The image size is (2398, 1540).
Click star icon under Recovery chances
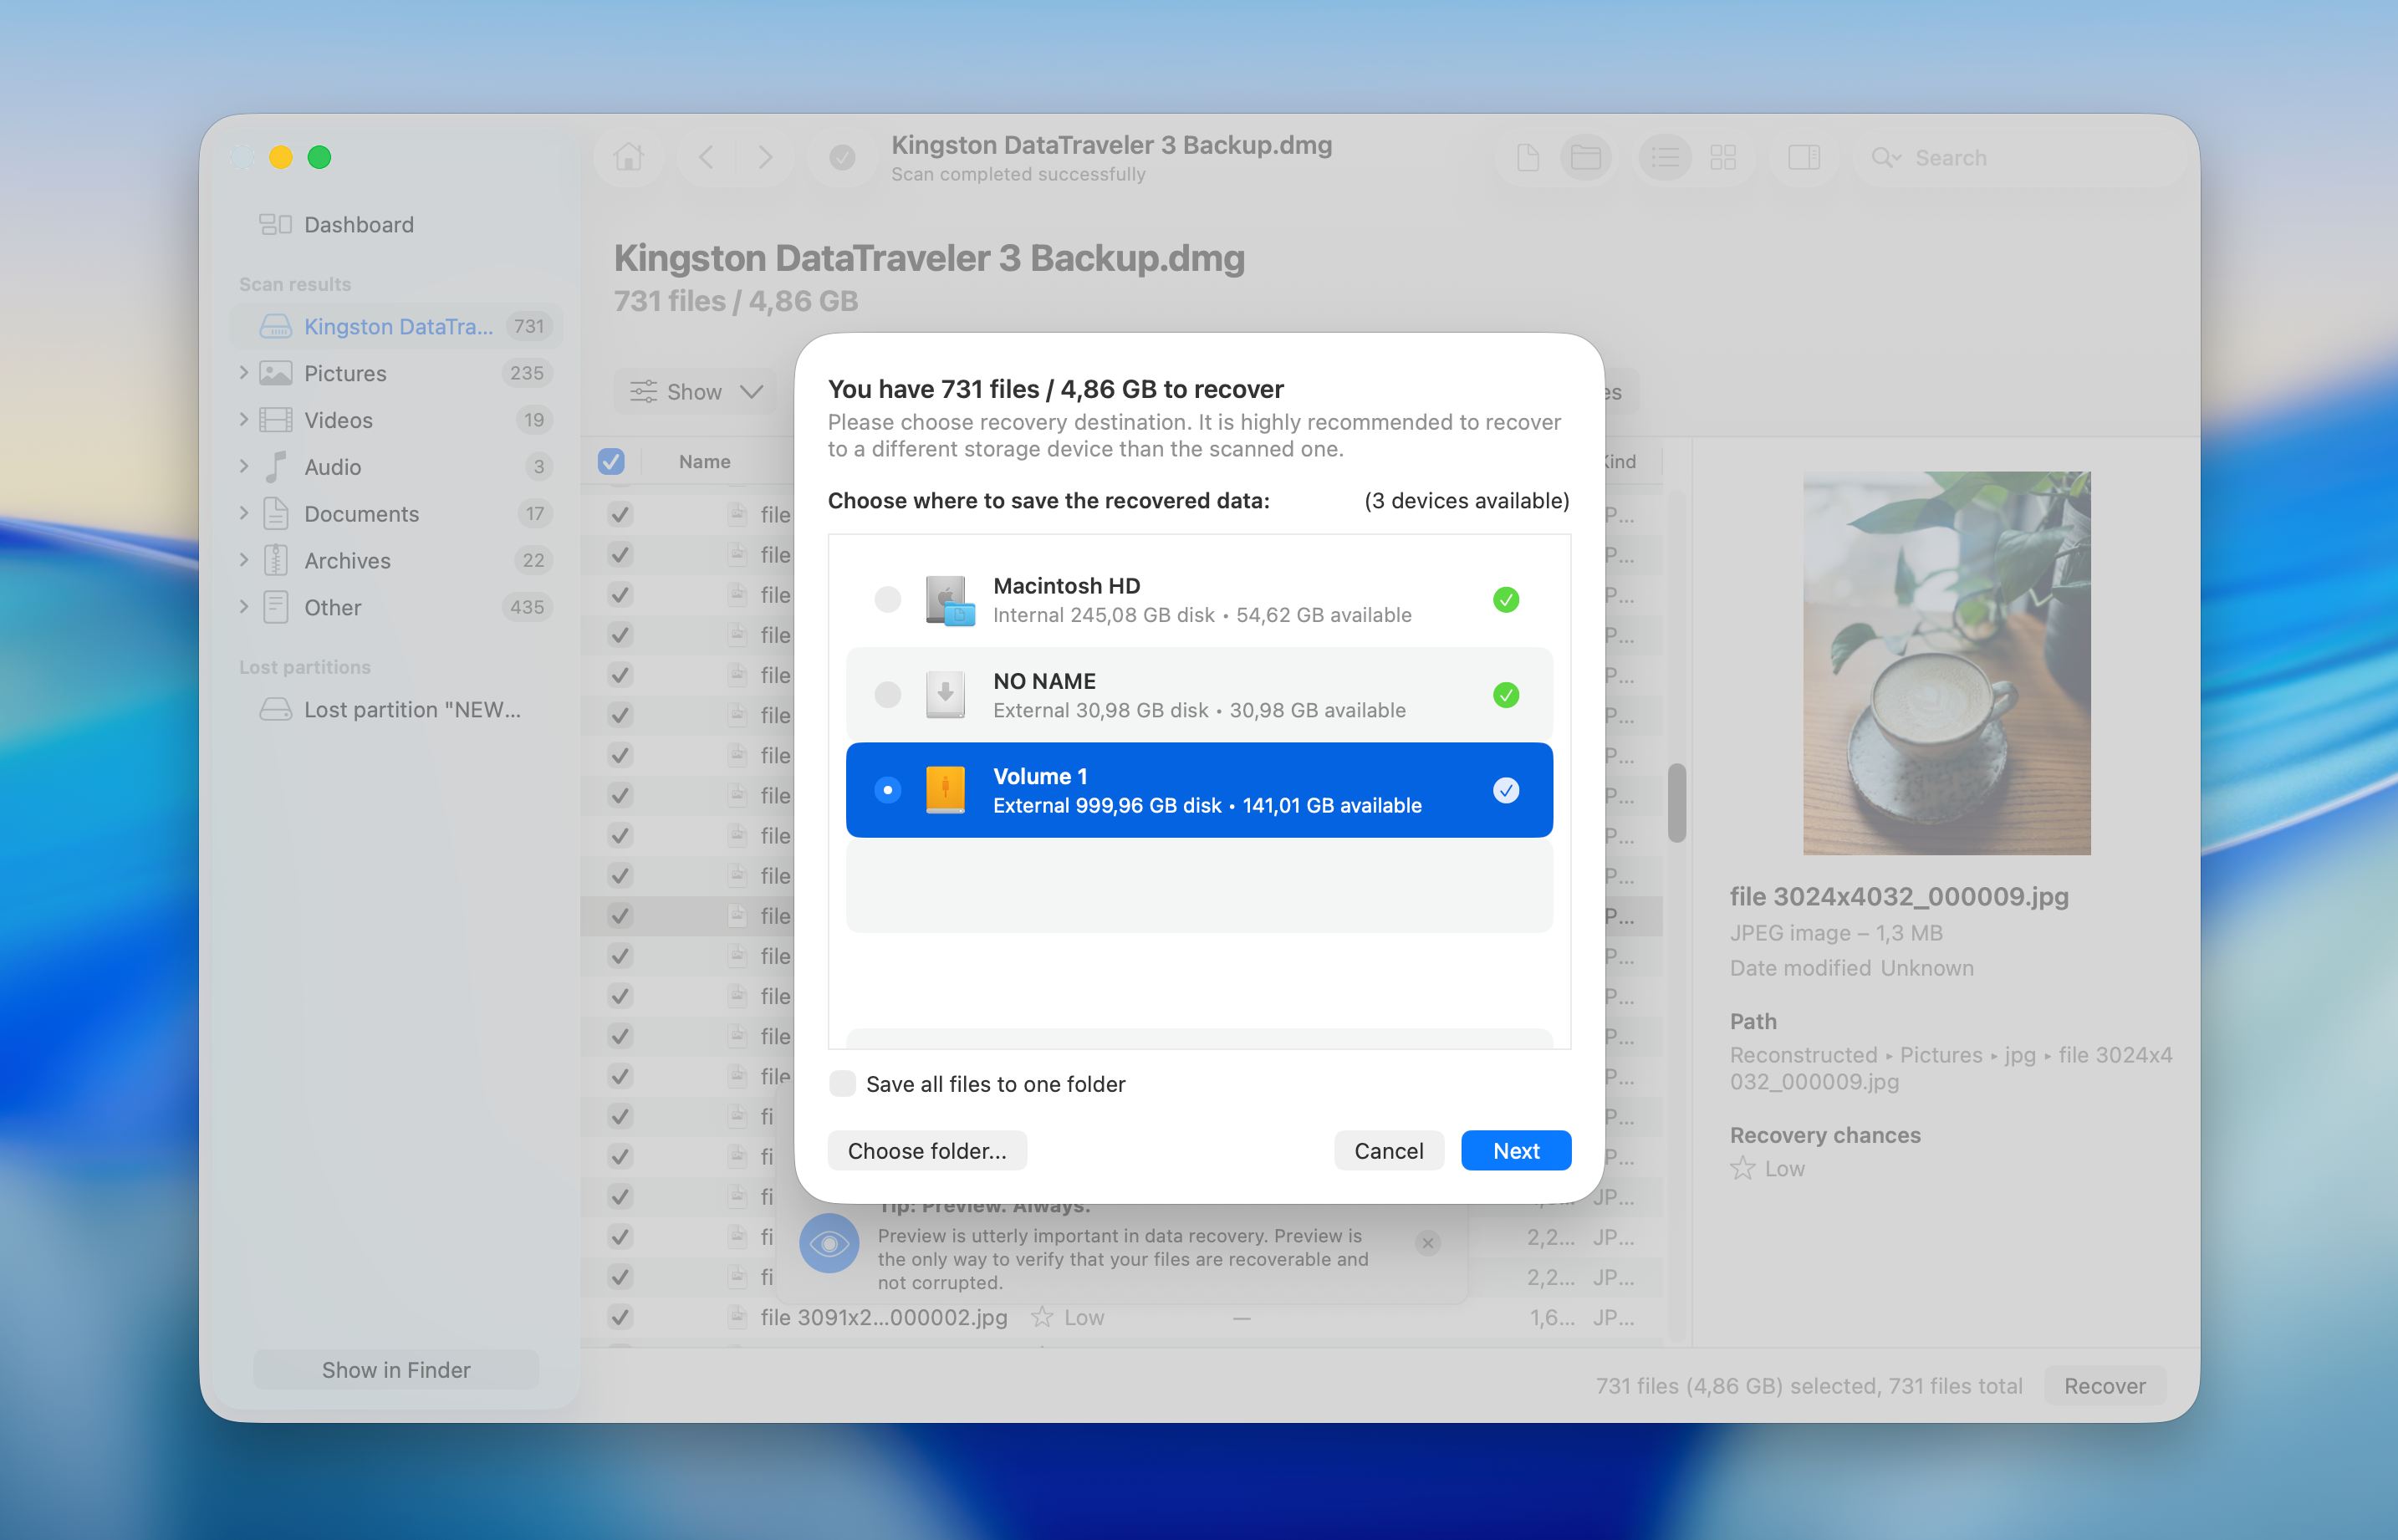pyautogui.click(x=1742, y=1168)
